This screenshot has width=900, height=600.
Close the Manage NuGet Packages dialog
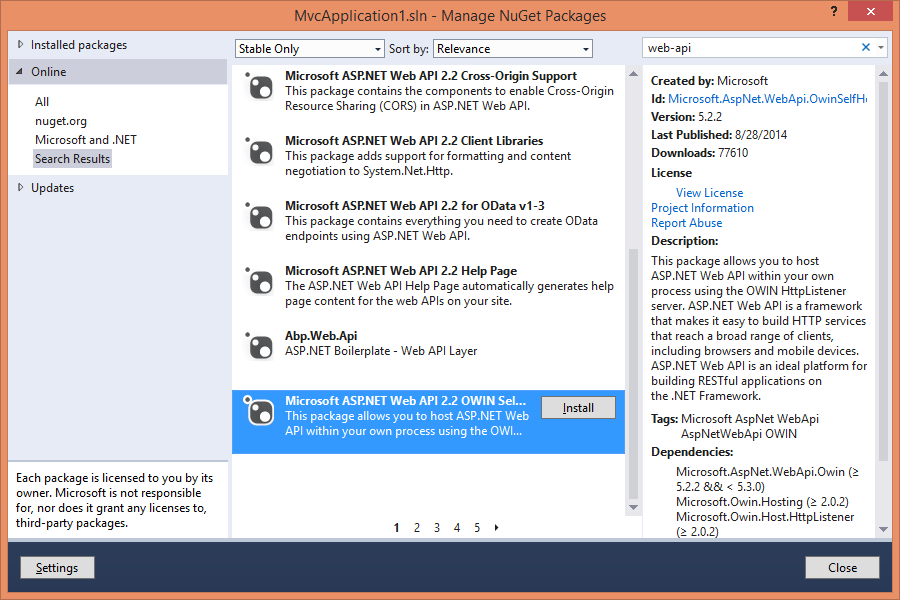point(842,568)
